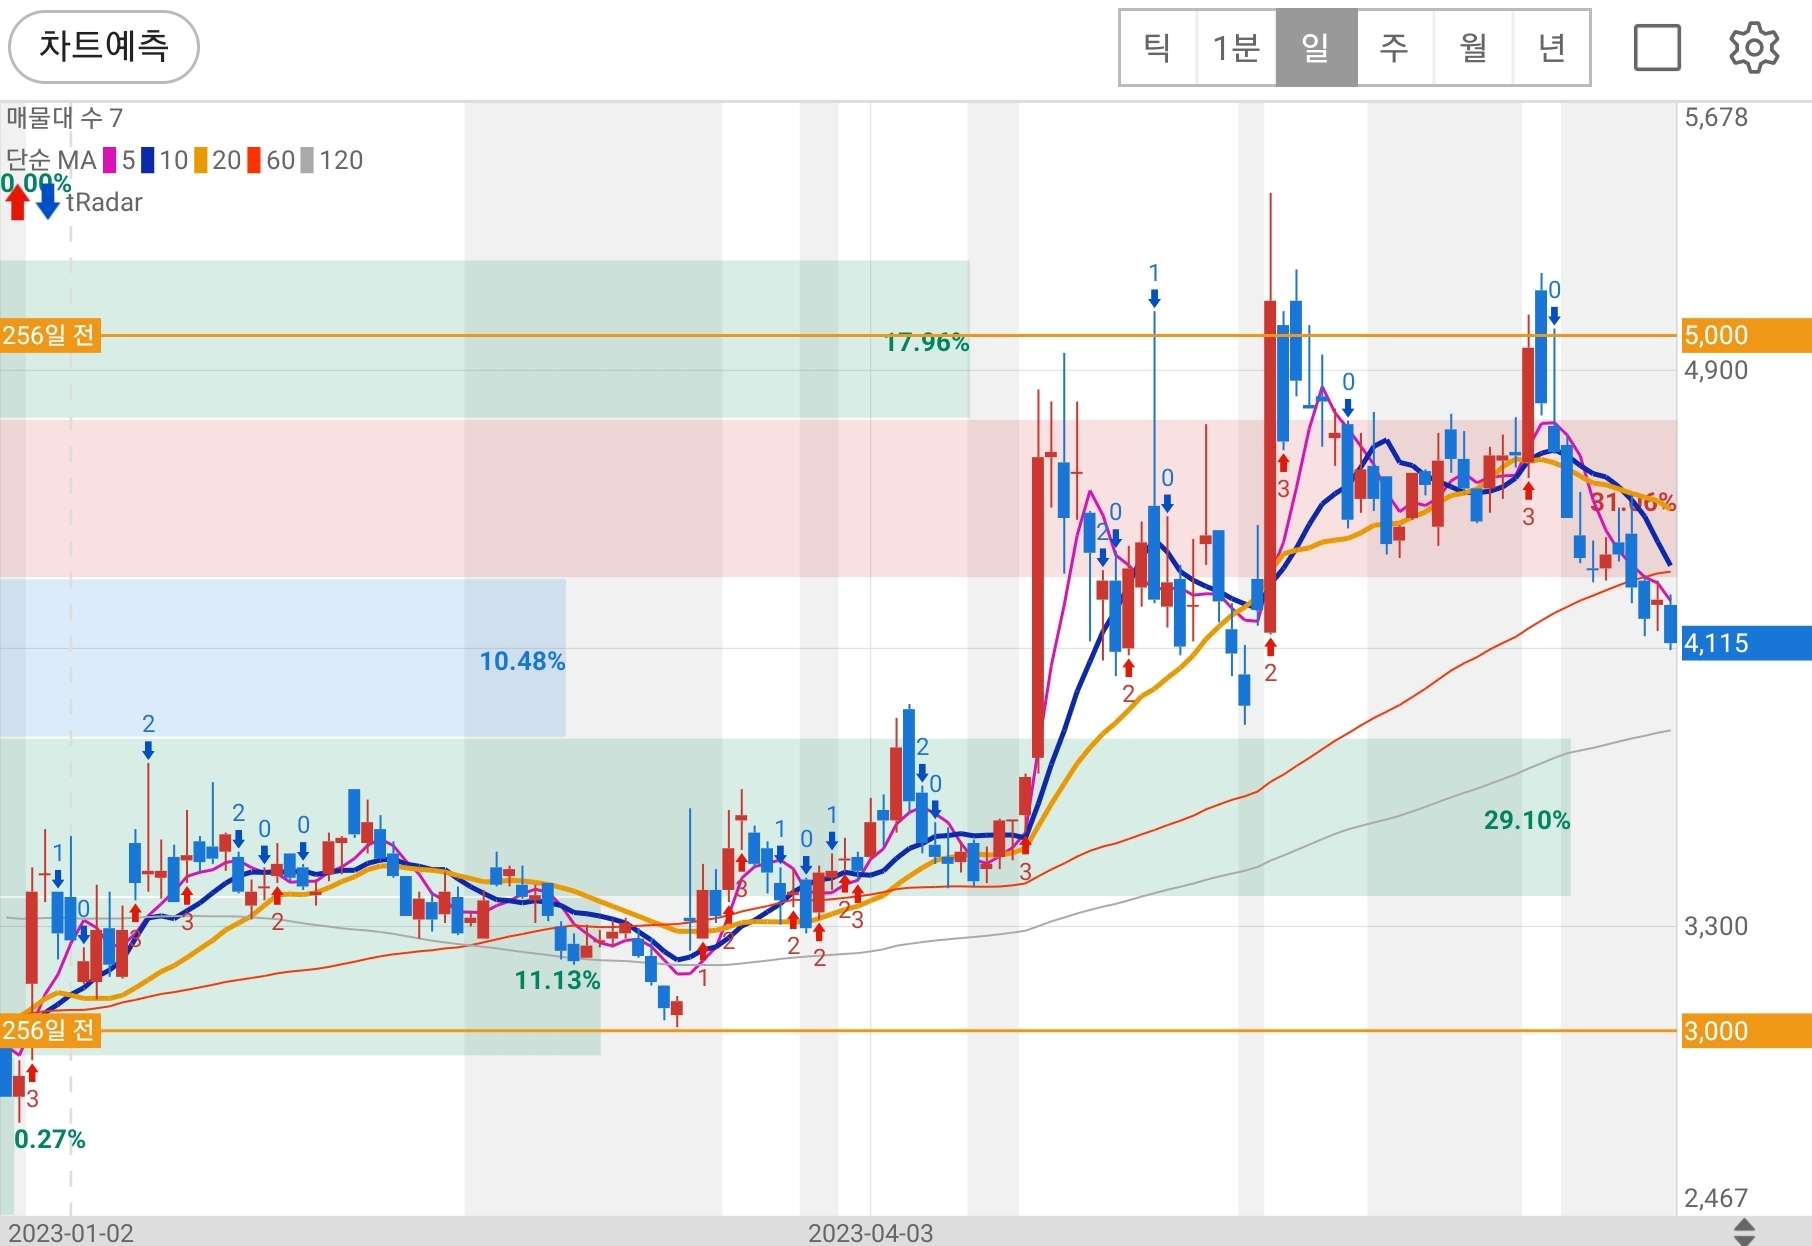Image resolution: width=1812 pixels, height=1246 pixels.
Task: Click the 17.96% volume profile label
Action: (927, 343)
